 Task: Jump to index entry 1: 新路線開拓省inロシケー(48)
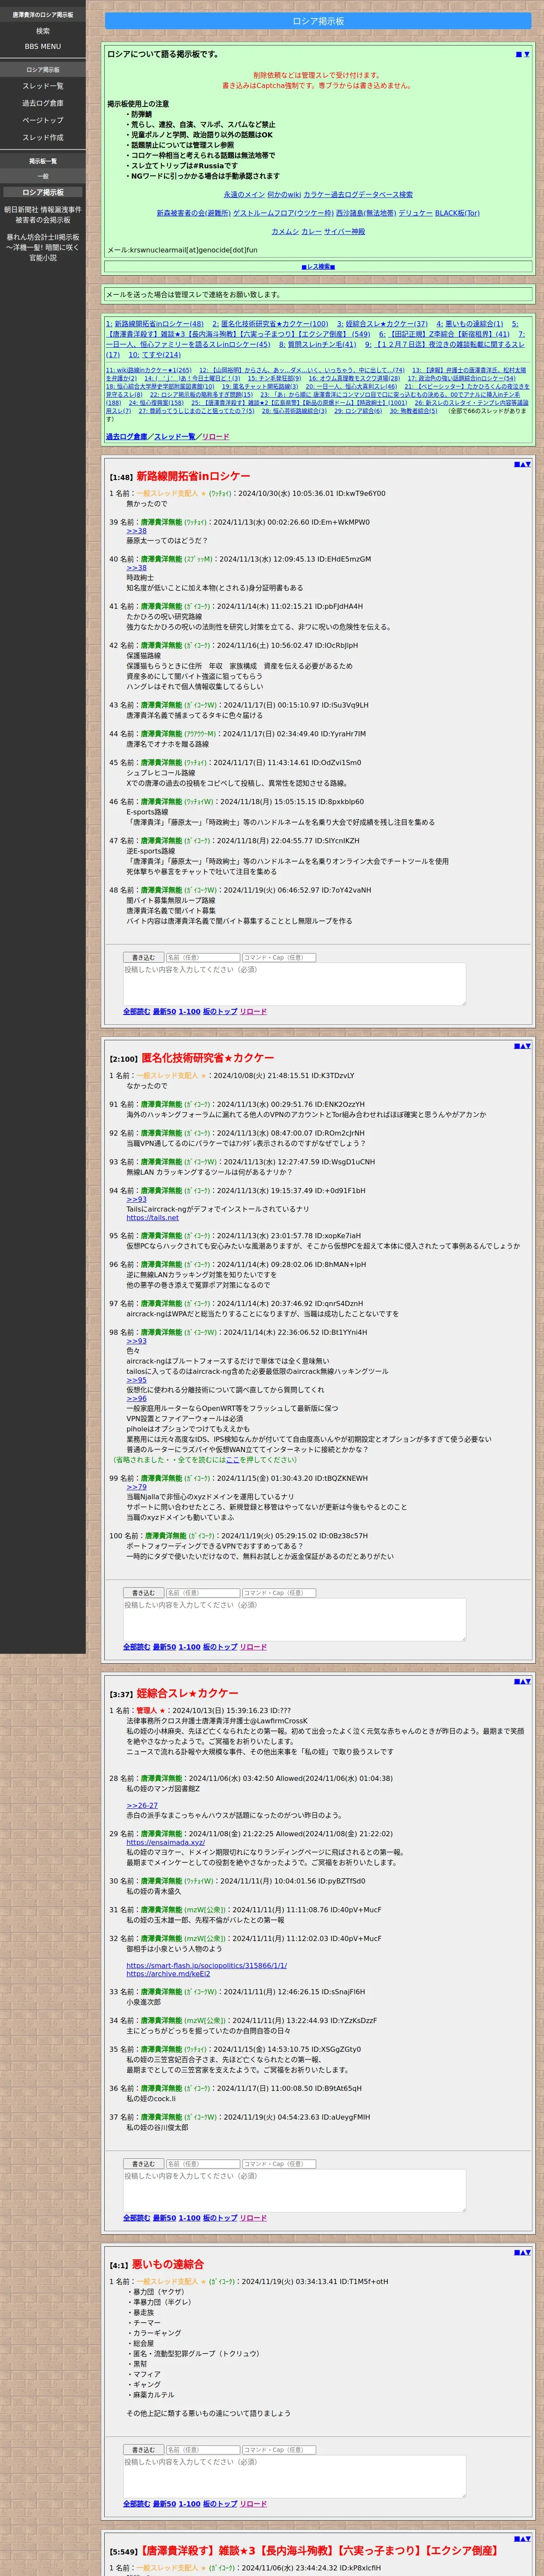click(155, 324)
